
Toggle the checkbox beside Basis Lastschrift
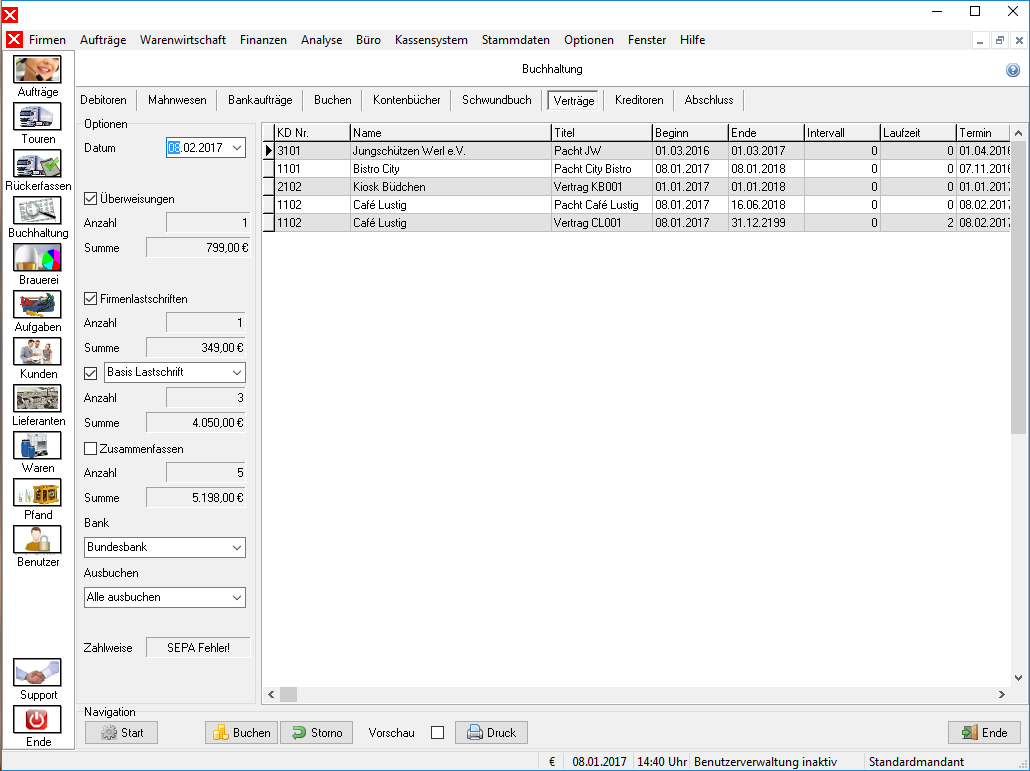91,373
